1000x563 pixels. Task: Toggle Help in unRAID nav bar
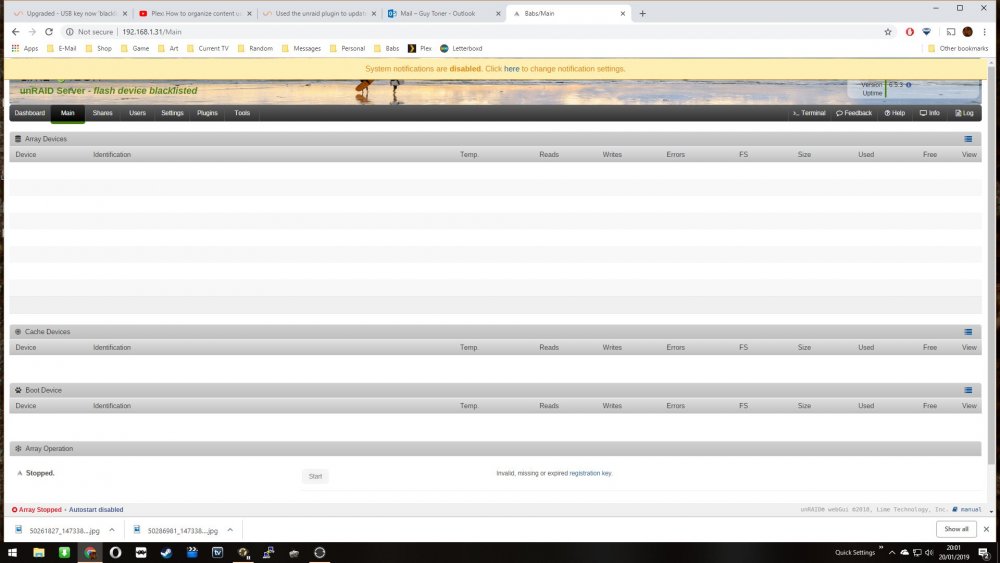click(894, 113)
